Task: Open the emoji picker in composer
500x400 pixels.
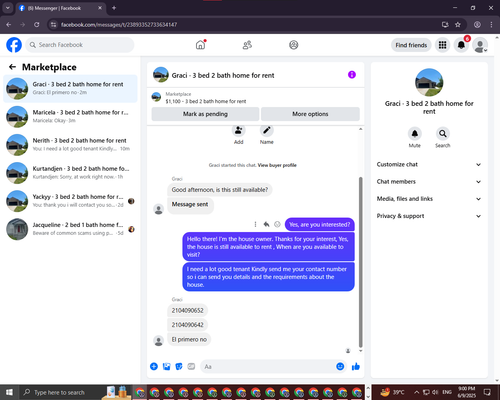Action: pyautogui.click(x=340, y=367)
